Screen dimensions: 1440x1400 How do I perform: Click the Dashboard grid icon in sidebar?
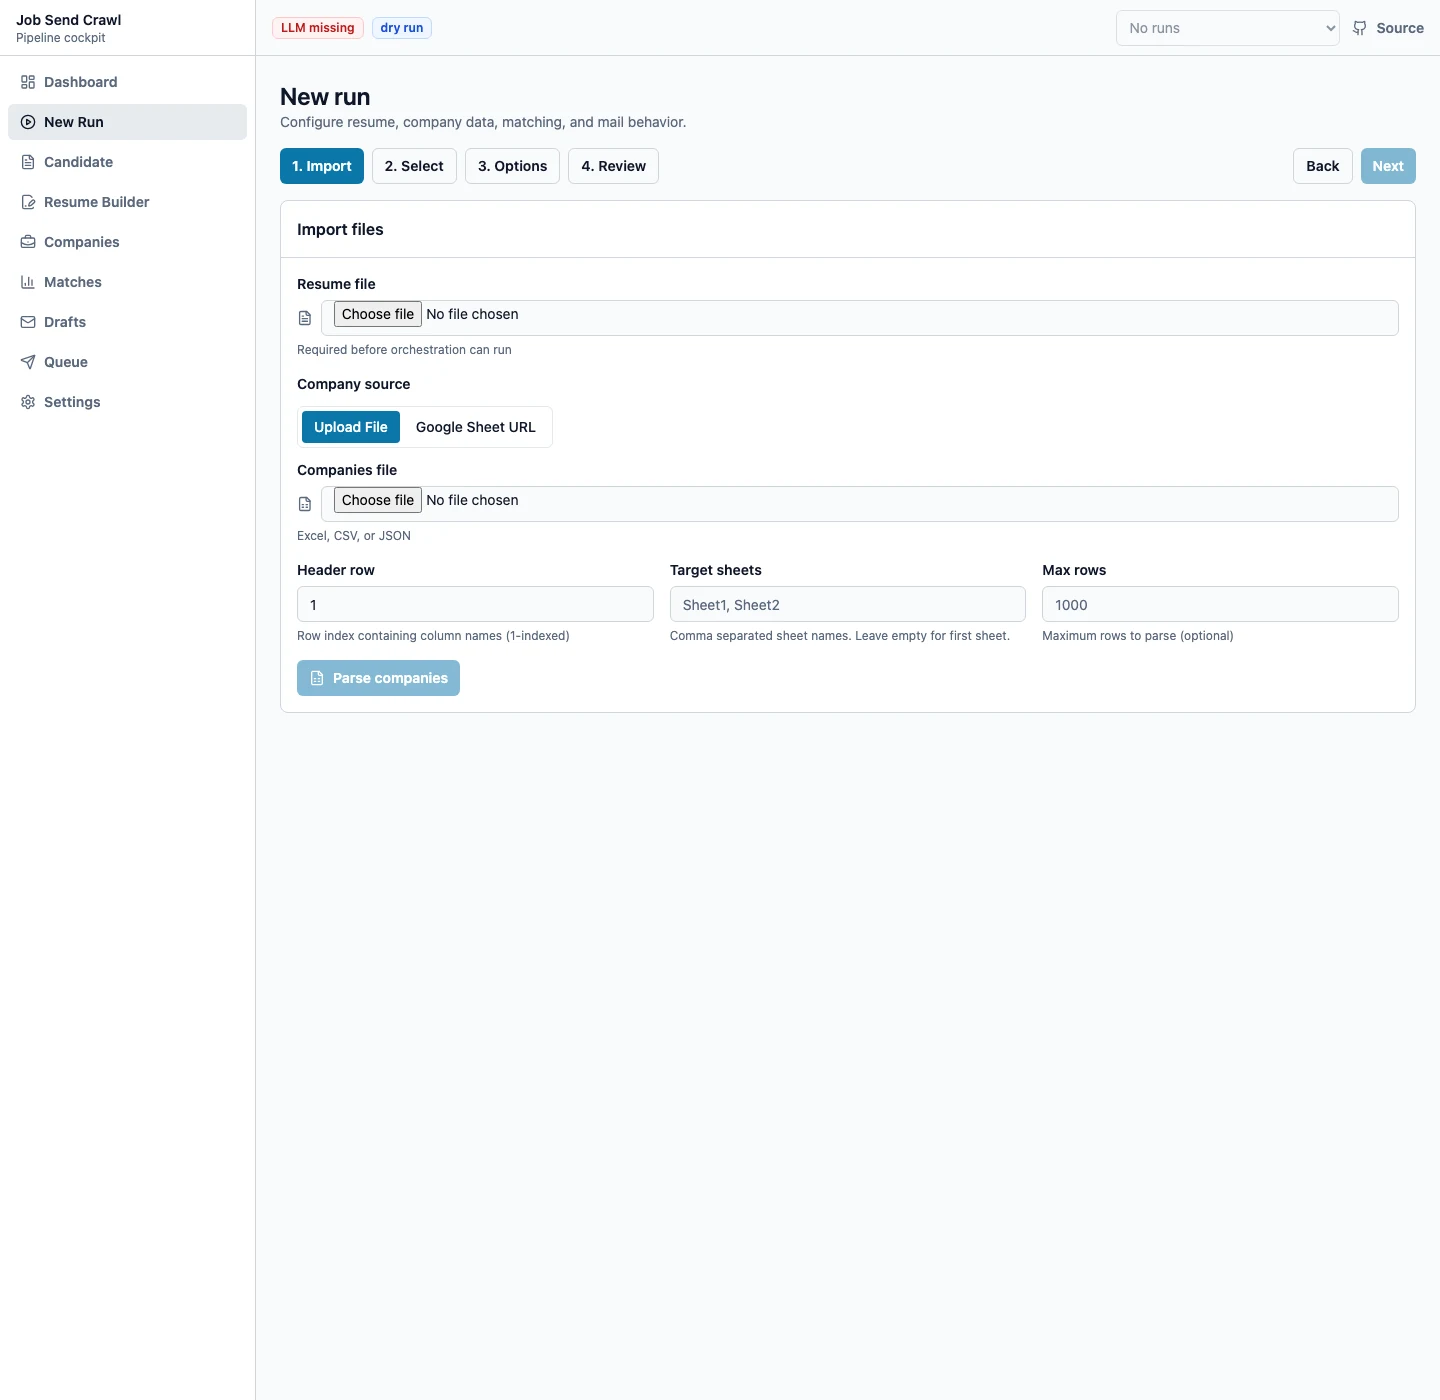[x=28, y=82]
